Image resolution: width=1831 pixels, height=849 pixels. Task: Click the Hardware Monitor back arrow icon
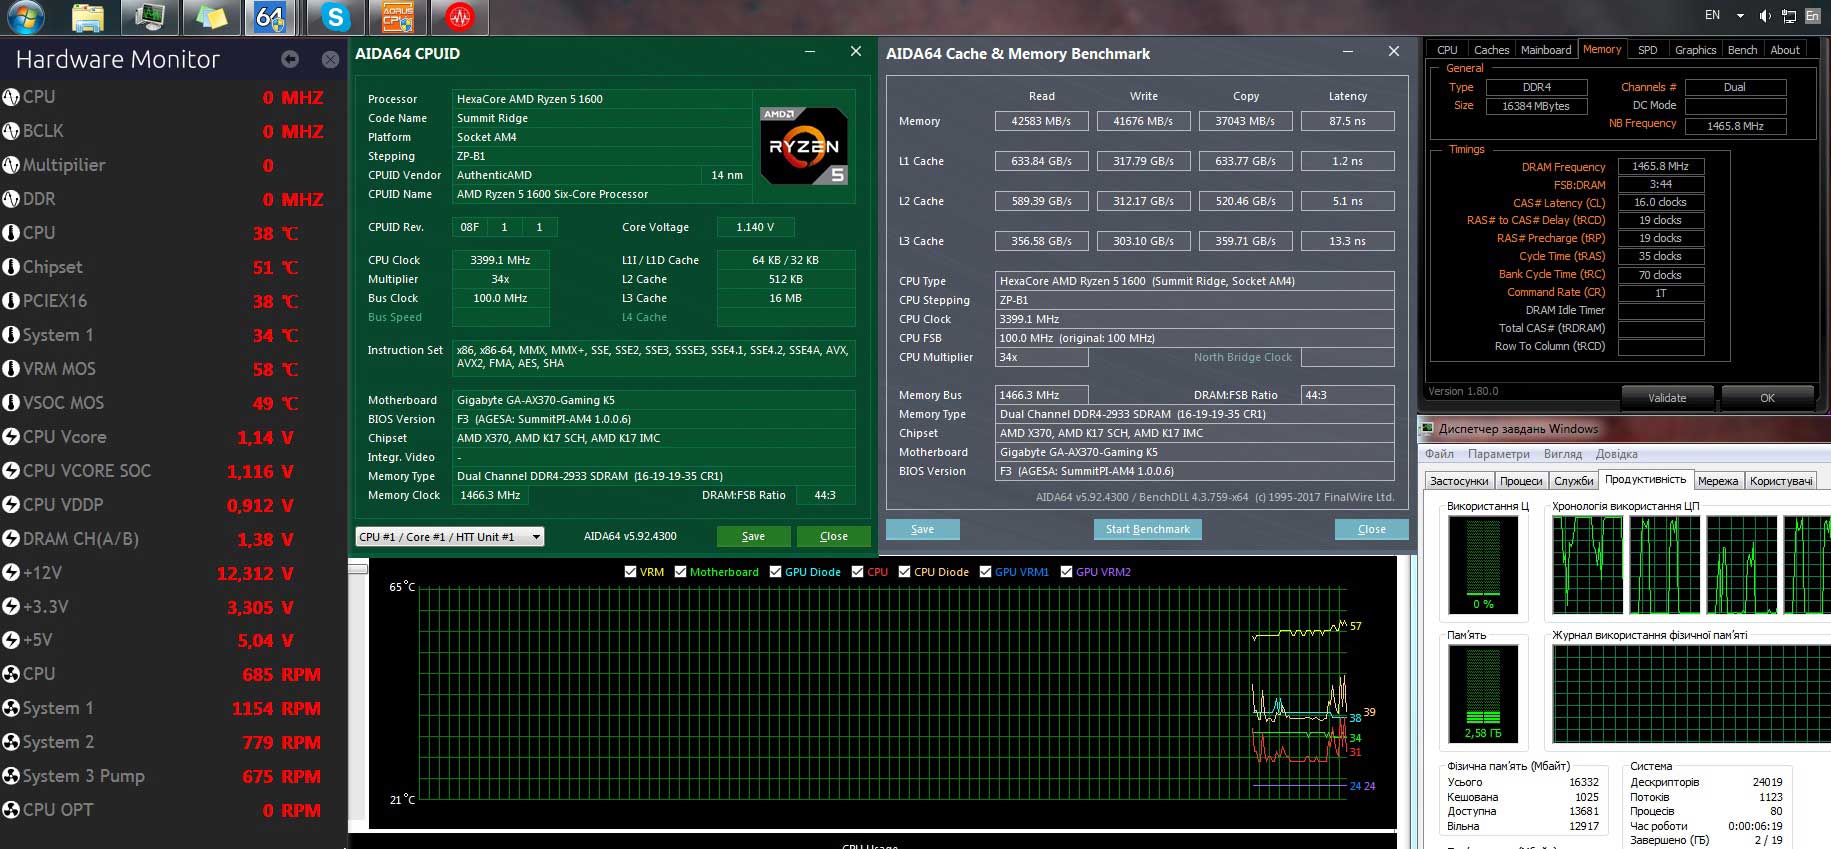(290, 59)
